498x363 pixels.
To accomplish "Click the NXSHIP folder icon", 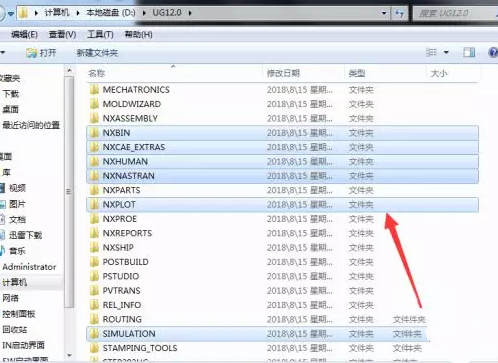I will pos(94,247).
